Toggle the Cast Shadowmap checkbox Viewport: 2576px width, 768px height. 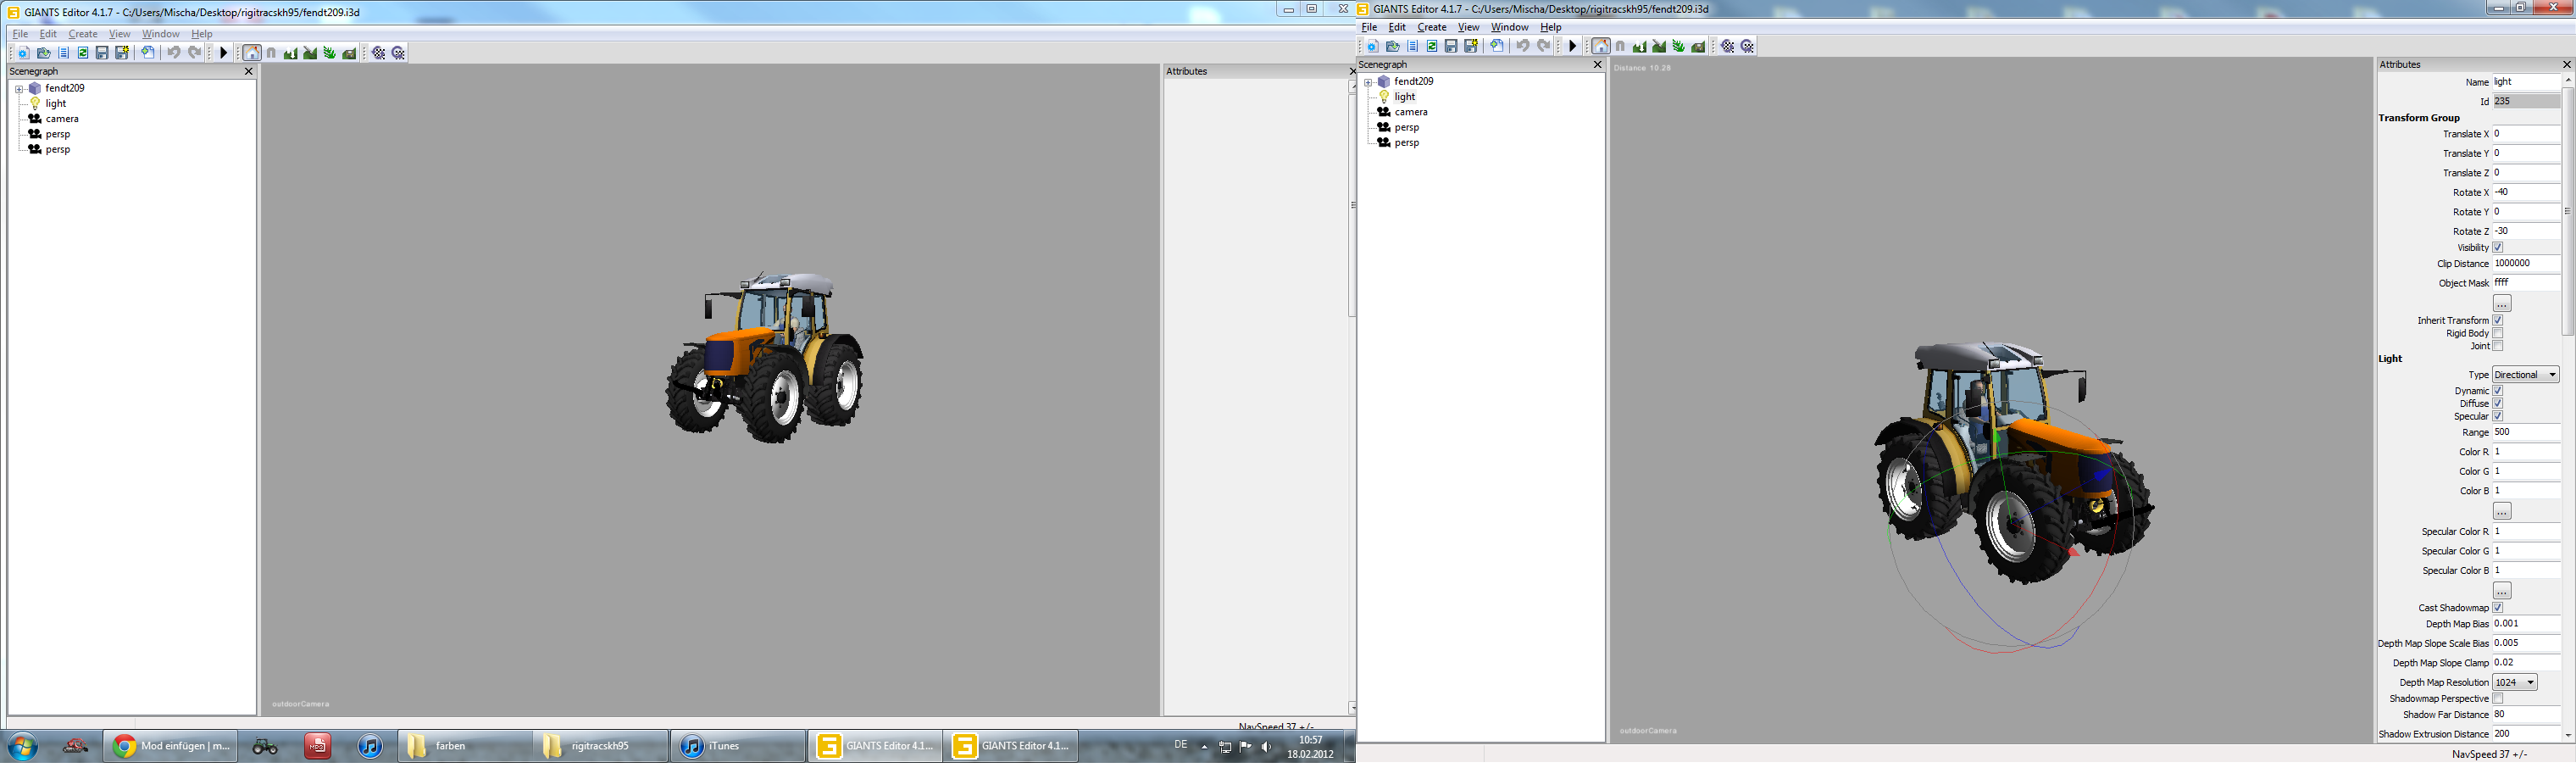click(x=2498, y=608)
